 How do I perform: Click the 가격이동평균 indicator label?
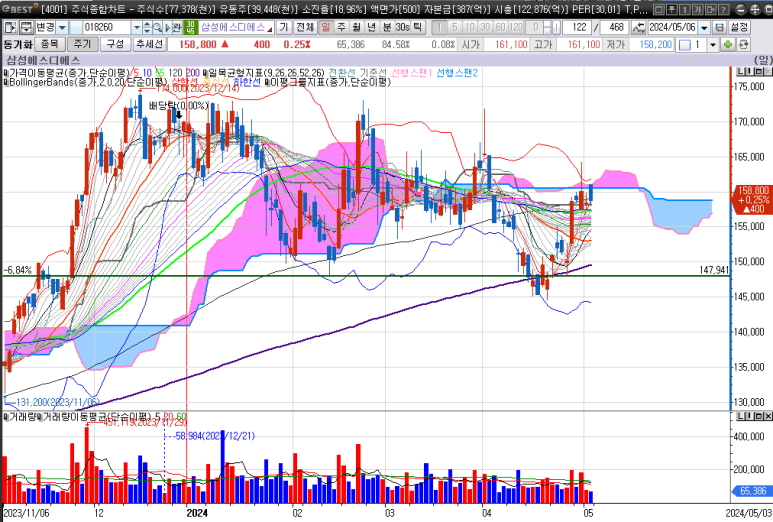coord(70,73)
